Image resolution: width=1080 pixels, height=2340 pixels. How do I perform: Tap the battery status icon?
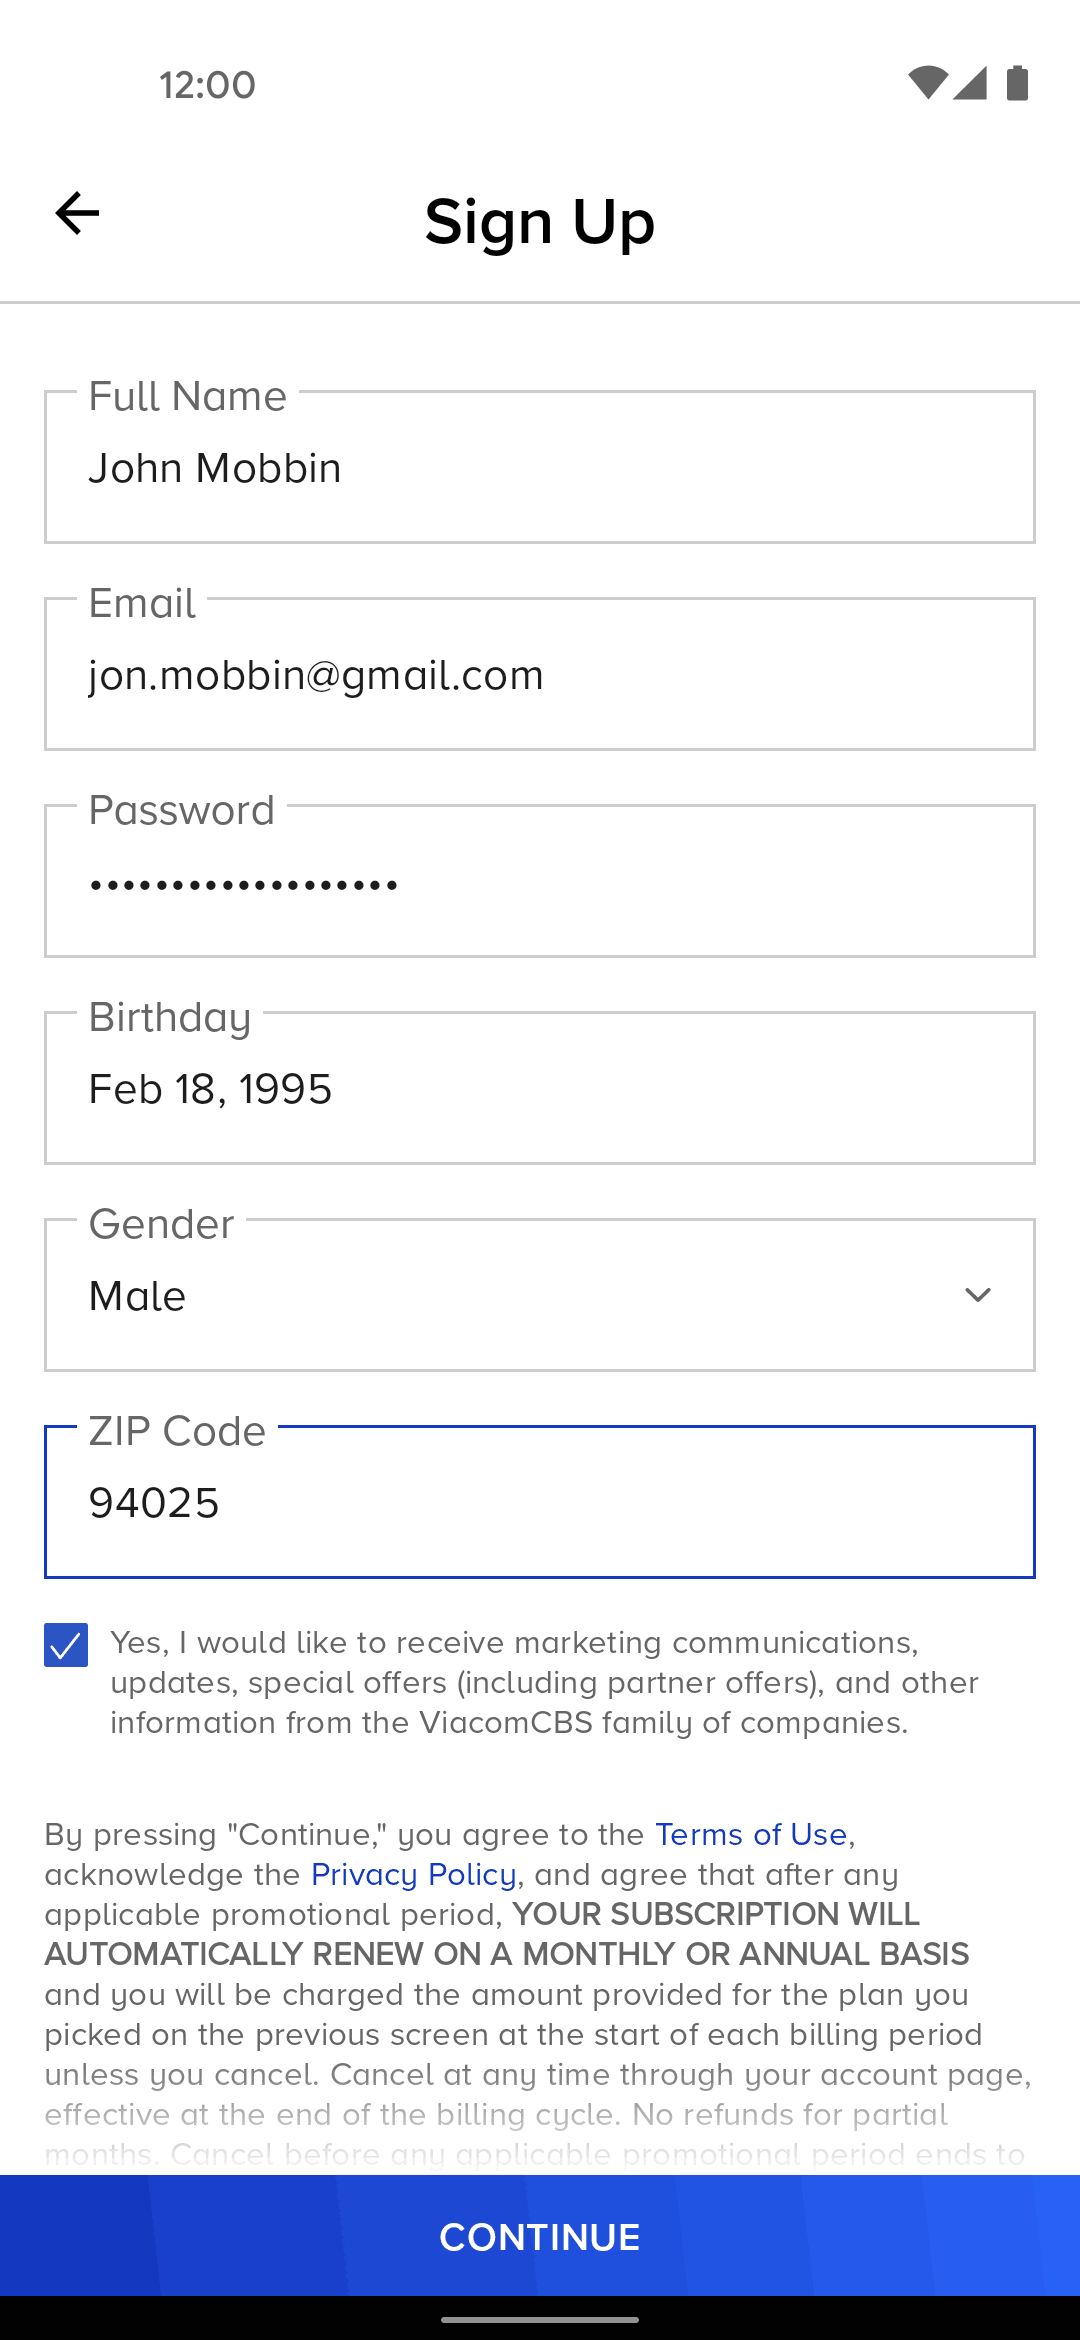[1017, 83]
